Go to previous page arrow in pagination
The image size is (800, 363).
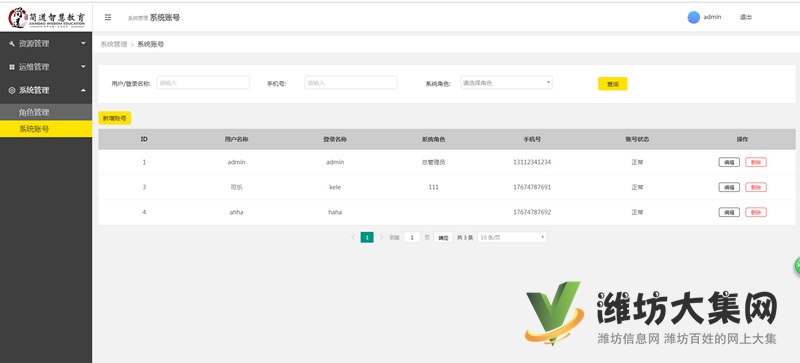click(x=353, y=237)
